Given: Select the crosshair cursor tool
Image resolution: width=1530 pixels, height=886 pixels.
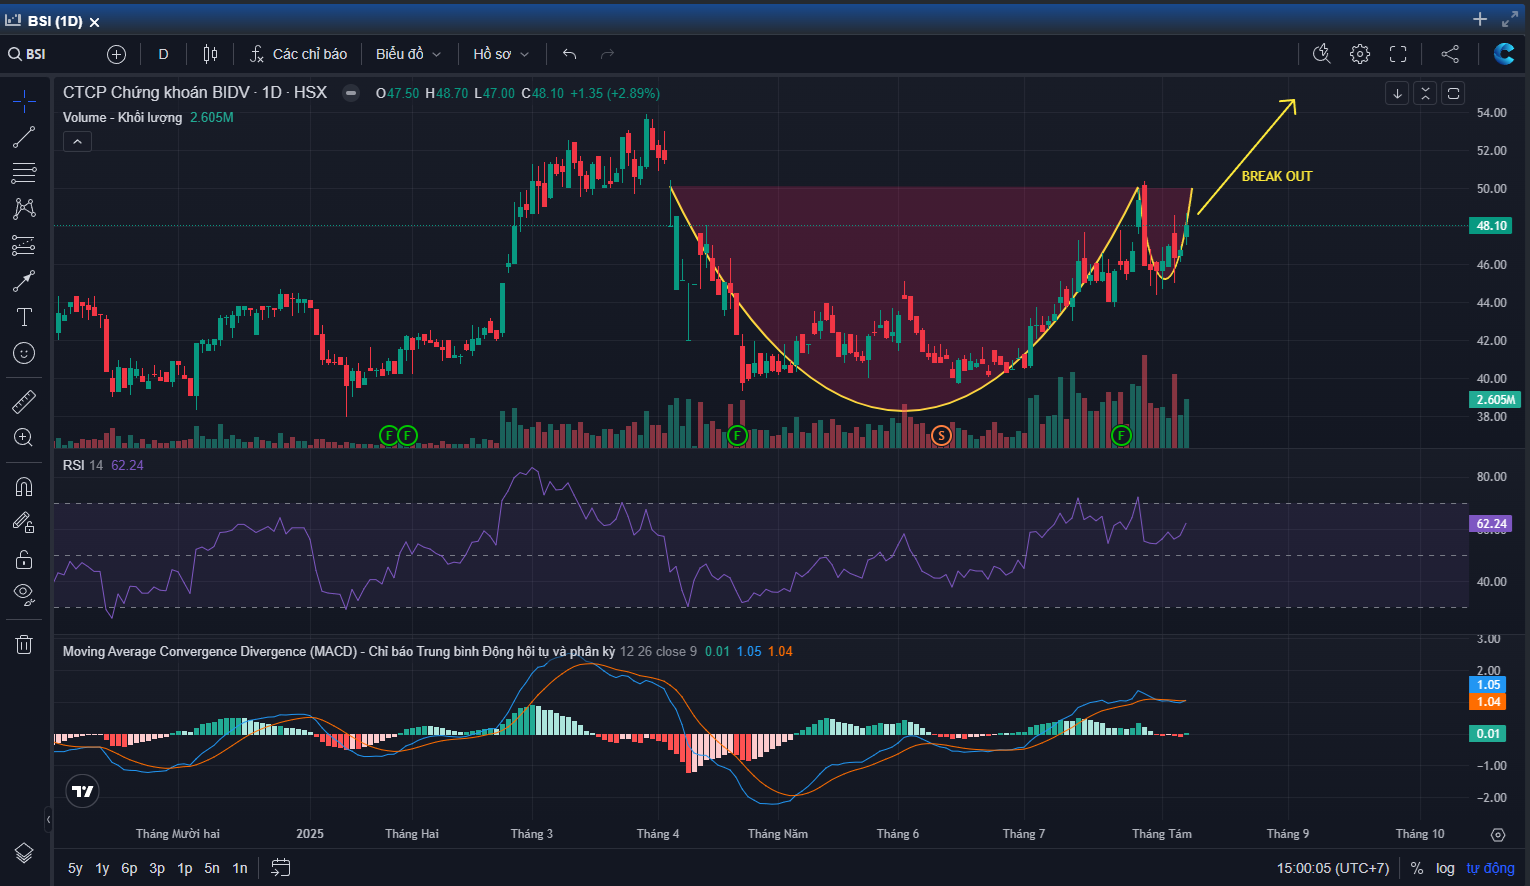Looking at the screenshot, I should tap(24, 100).
